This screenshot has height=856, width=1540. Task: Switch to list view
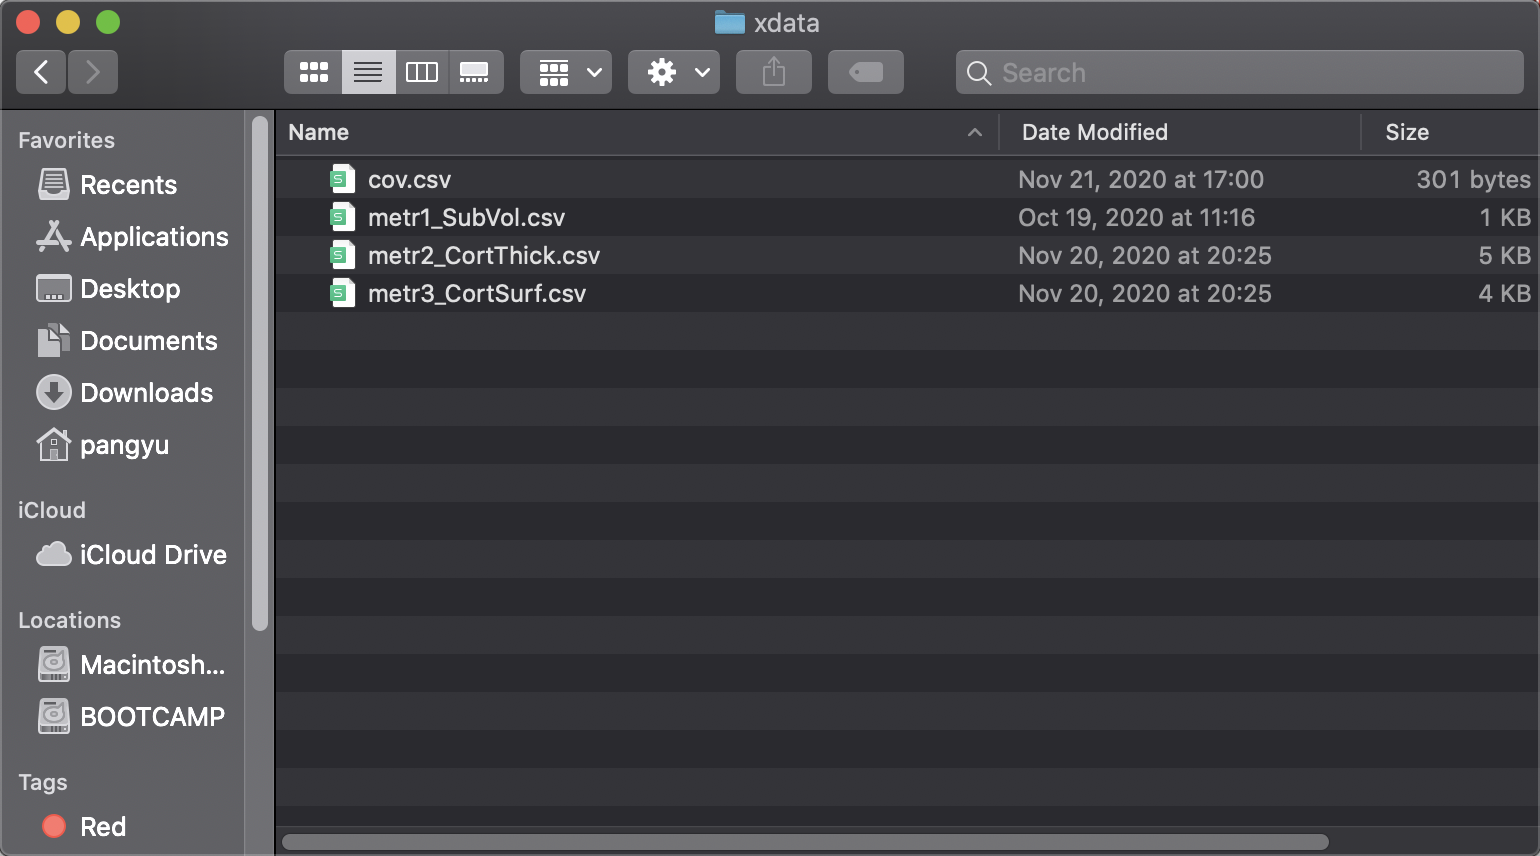coord(368,72)
